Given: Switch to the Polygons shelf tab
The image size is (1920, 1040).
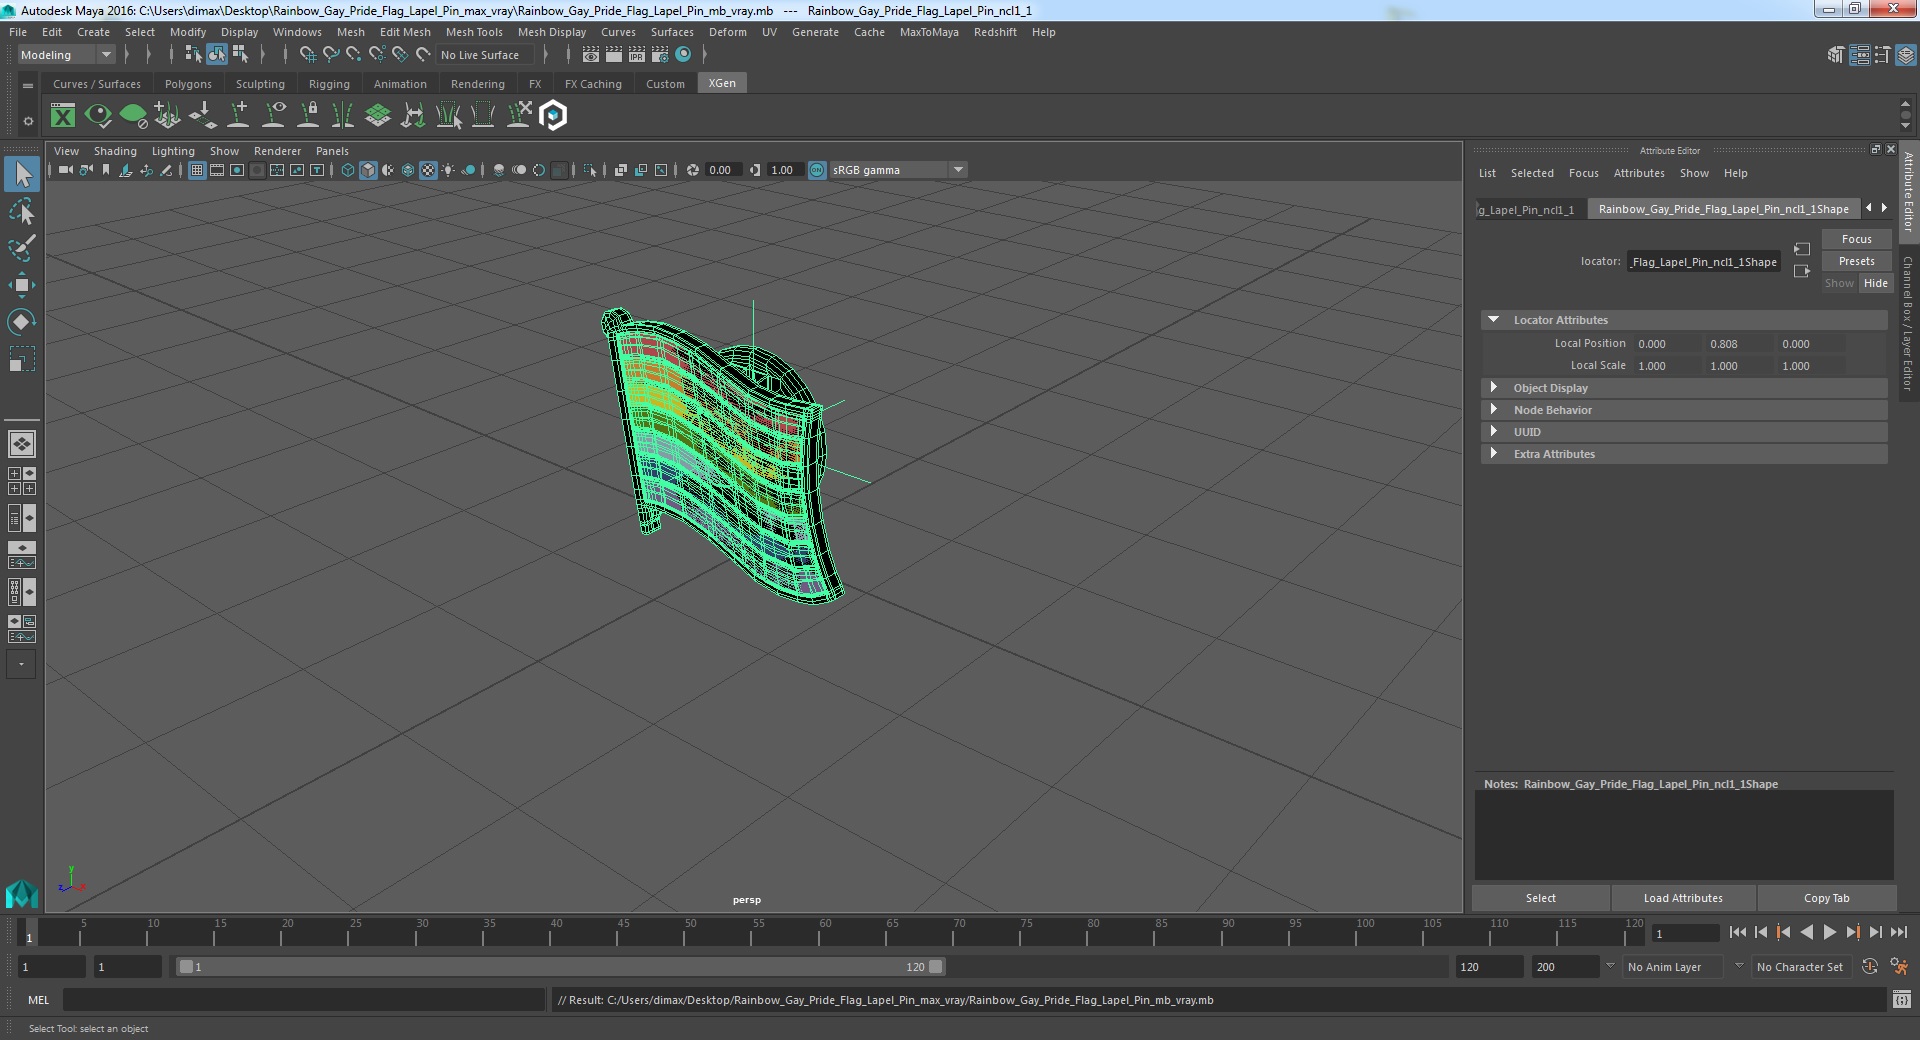Looking at the screenshot, I should click(x=188, y=84).
